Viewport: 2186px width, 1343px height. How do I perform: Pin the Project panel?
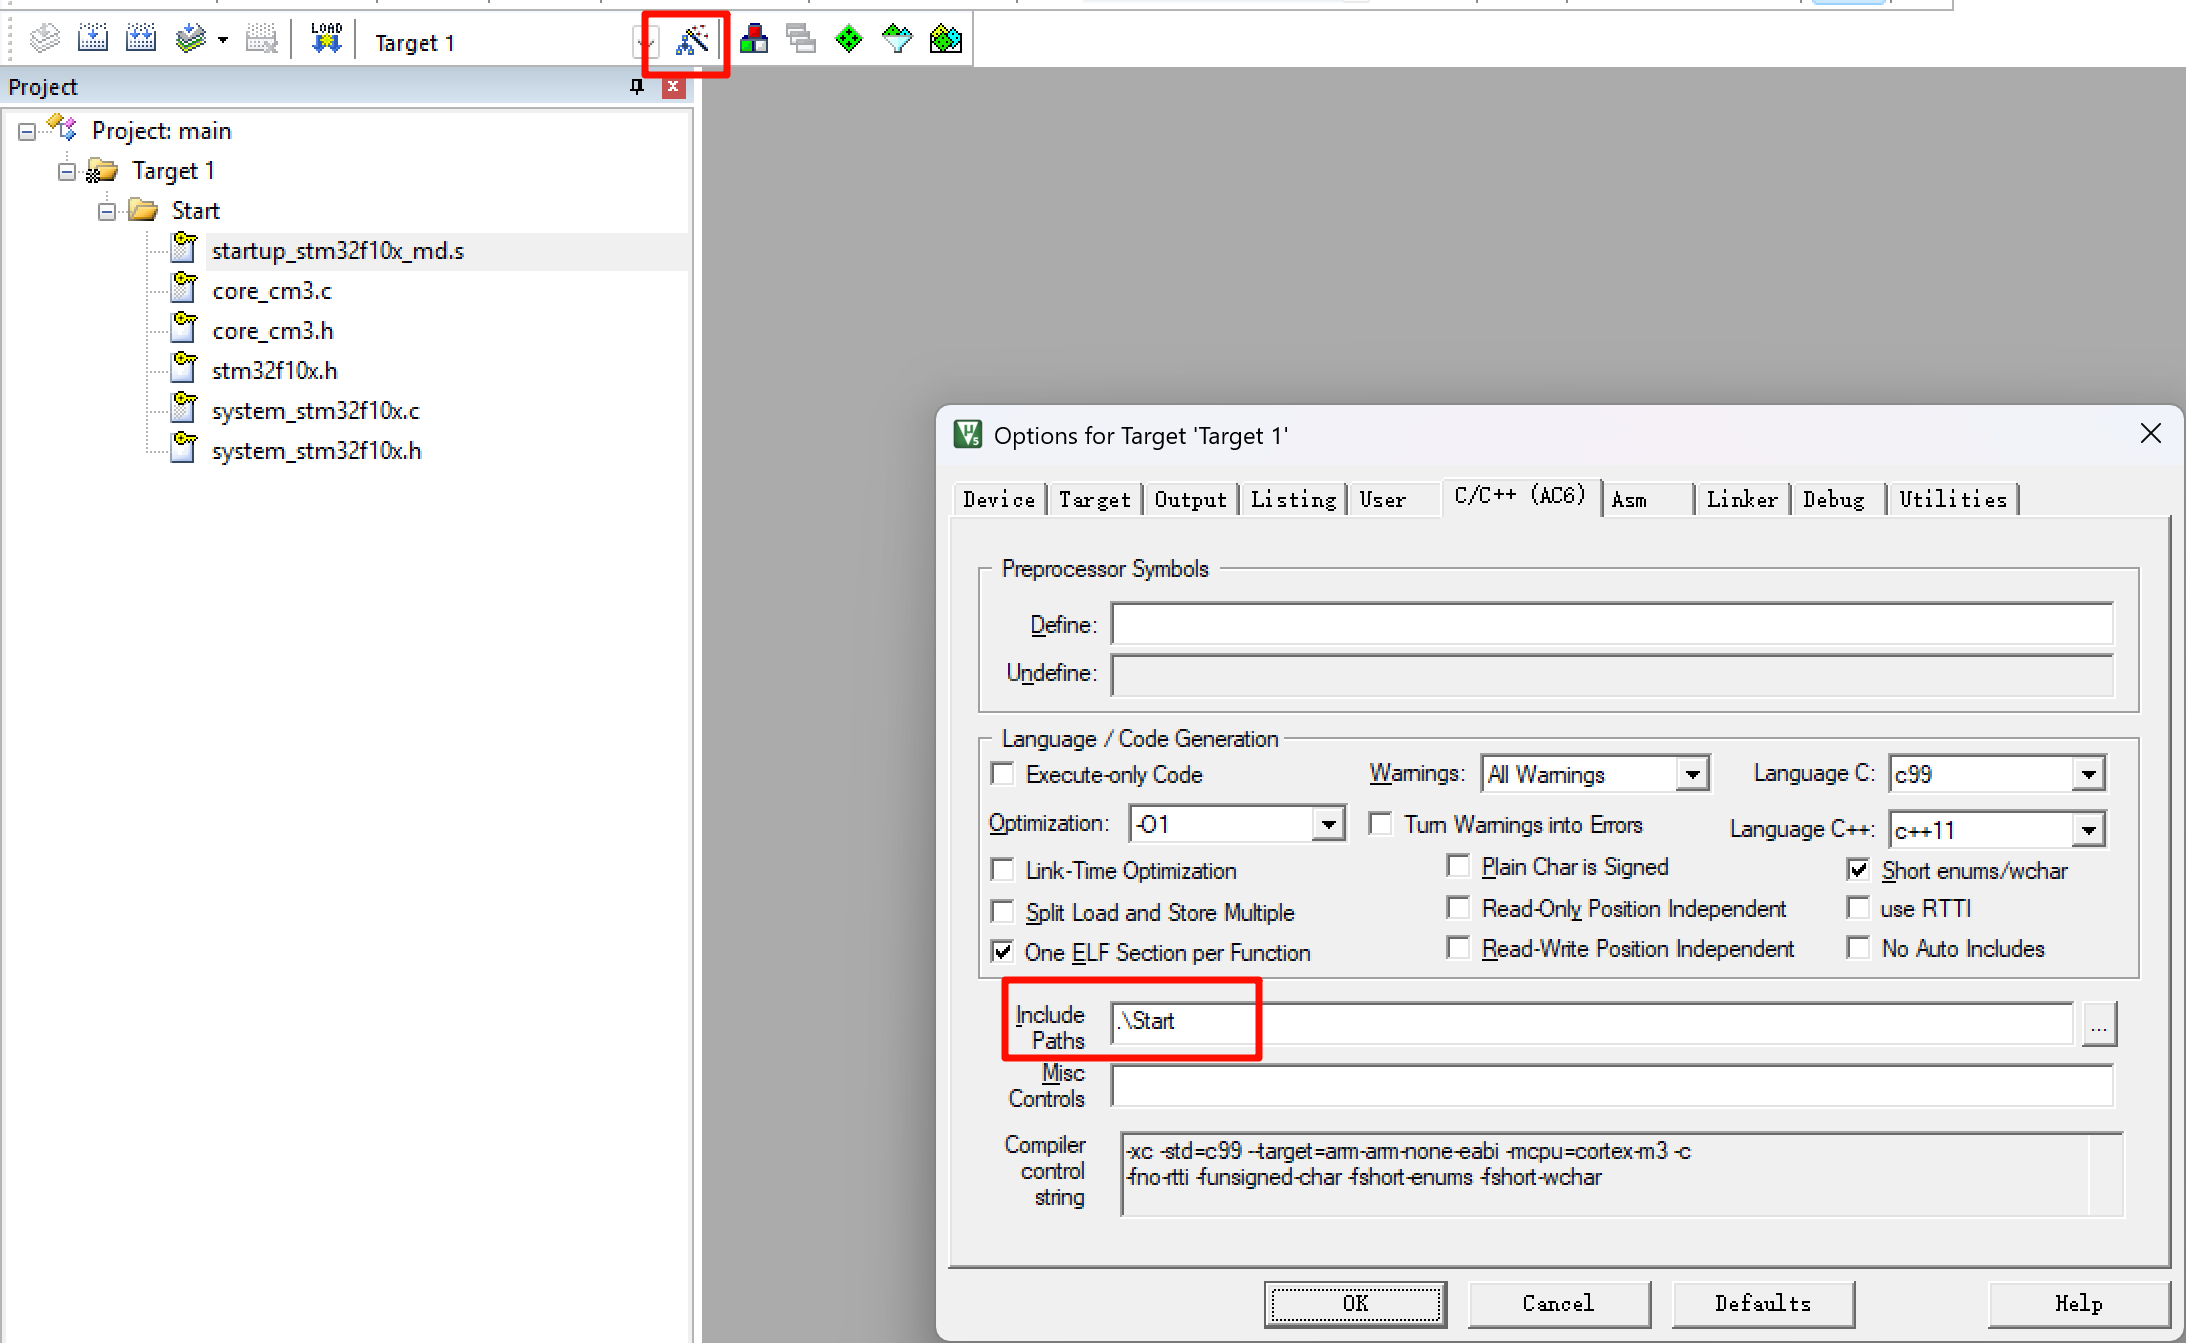[637, 87]
